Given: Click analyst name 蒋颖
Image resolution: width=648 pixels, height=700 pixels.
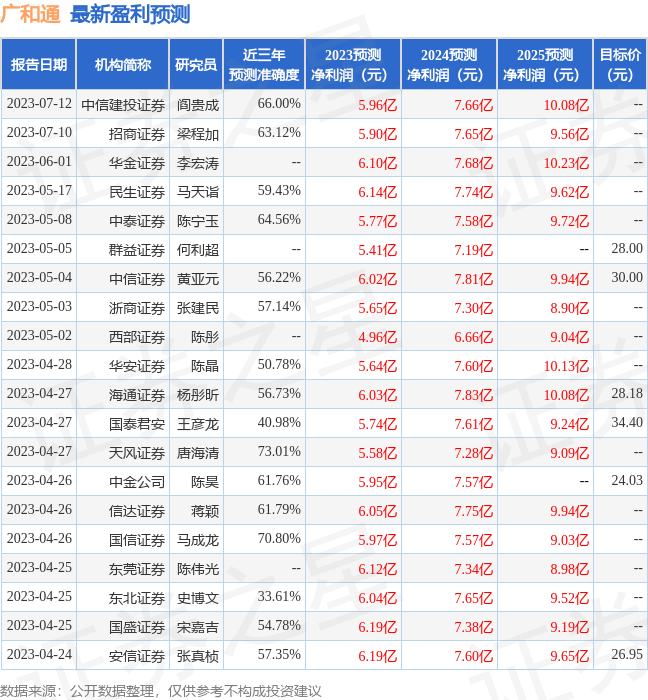Looking at the screenshot, I should click(205, 512).
